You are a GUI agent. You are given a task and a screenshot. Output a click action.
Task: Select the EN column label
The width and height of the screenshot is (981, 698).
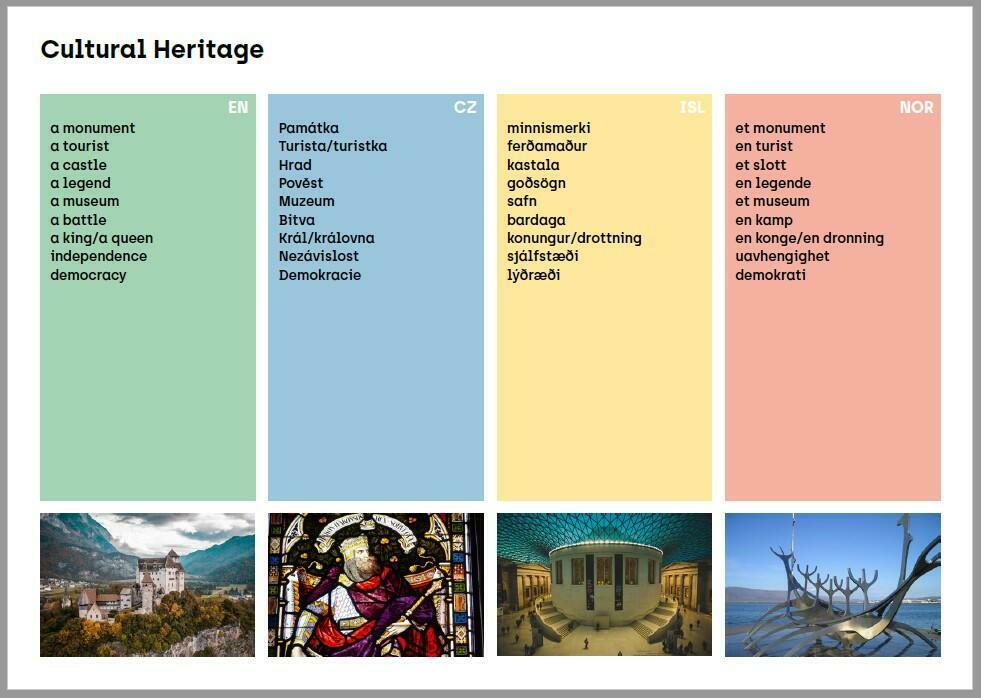click(237, 108)
